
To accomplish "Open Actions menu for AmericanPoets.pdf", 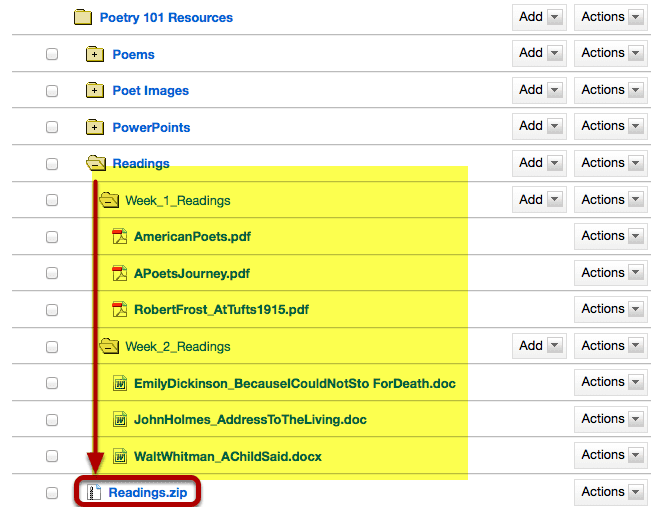I will 611,236.
